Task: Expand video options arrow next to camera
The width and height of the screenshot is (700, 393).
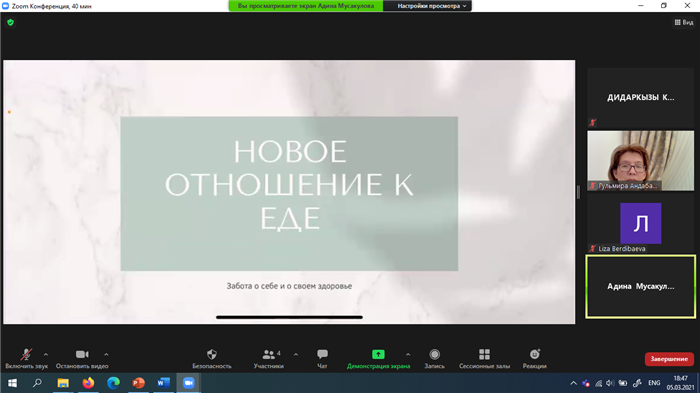Action: click(106, 355)
